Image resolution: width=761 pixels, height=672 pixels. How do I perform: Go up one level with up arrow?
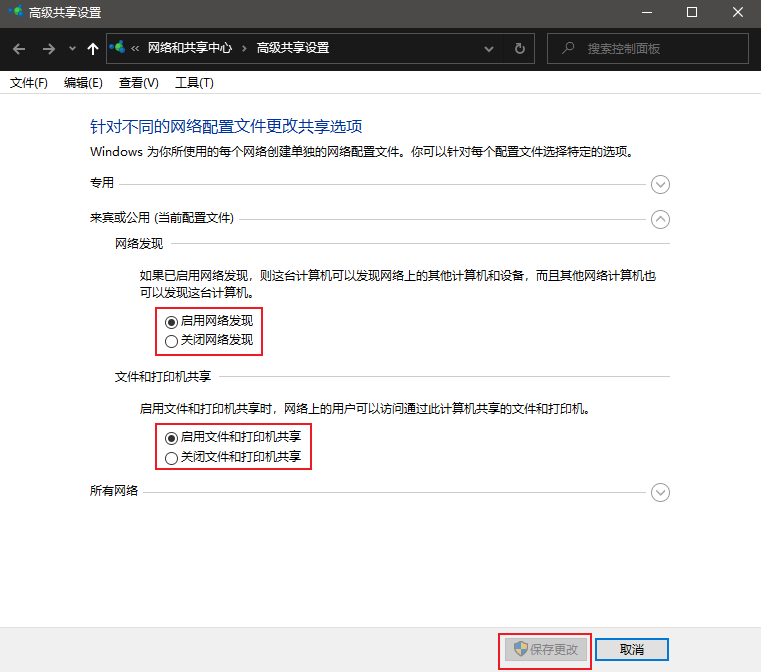point(93,49)
